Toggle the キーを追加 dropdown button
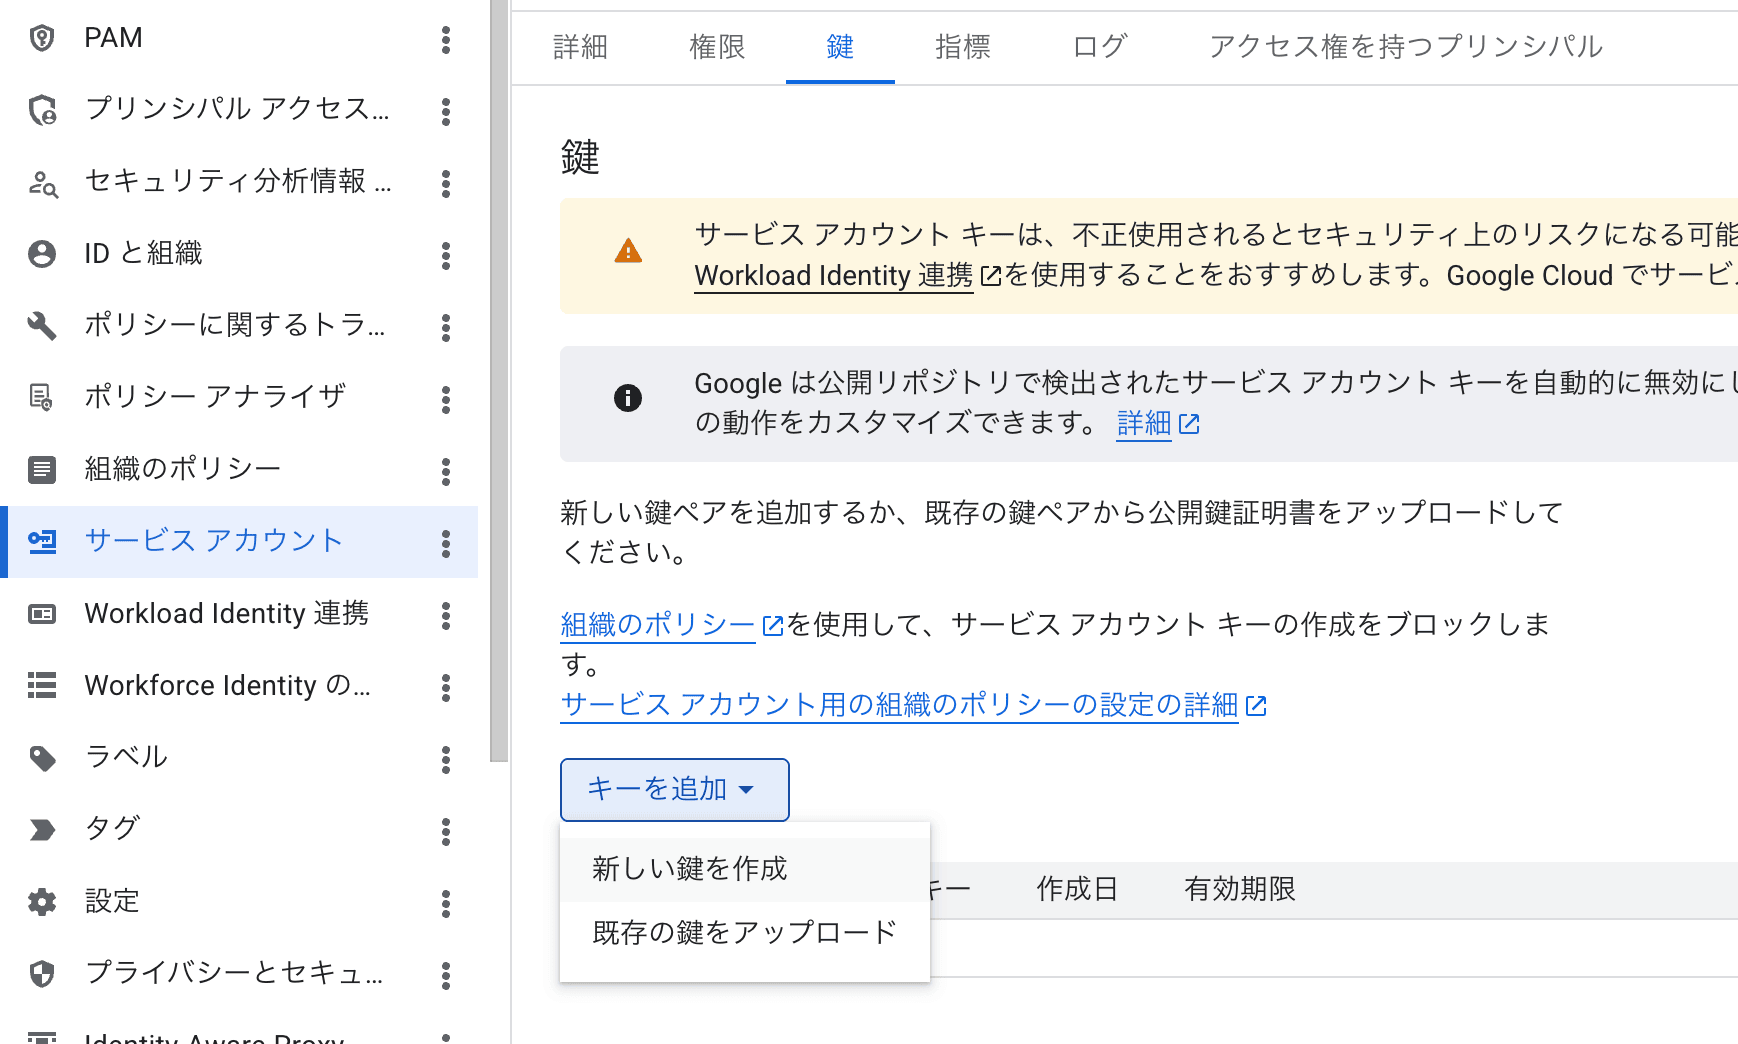 [x=675, y=790]
